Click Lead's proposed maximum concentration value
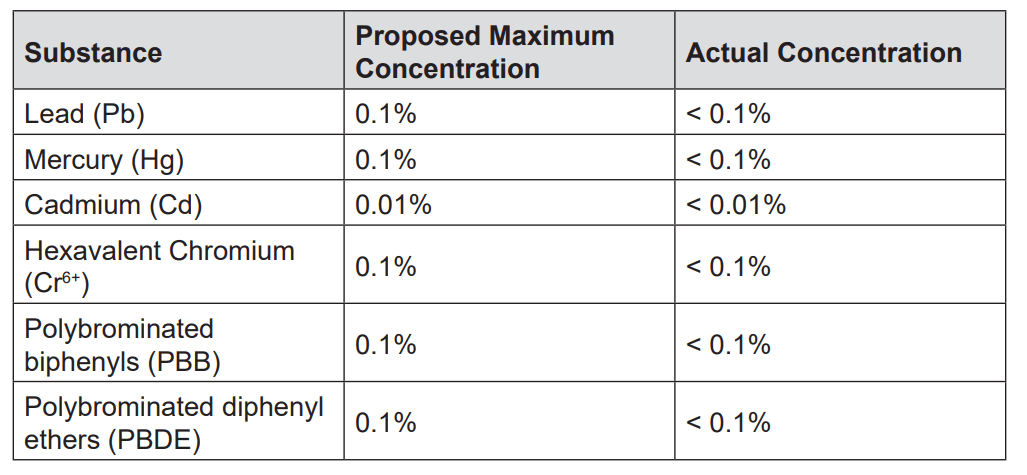 click(386, 114)
